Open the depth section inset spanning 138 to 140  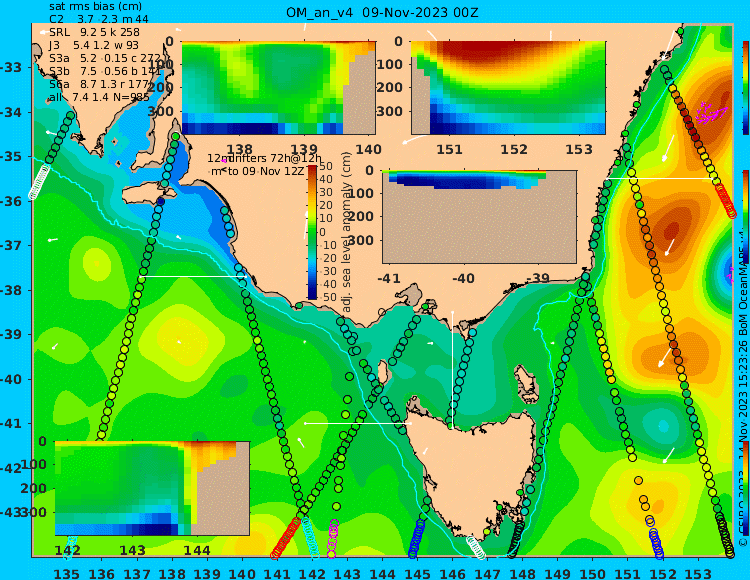(x=278, y=88)
